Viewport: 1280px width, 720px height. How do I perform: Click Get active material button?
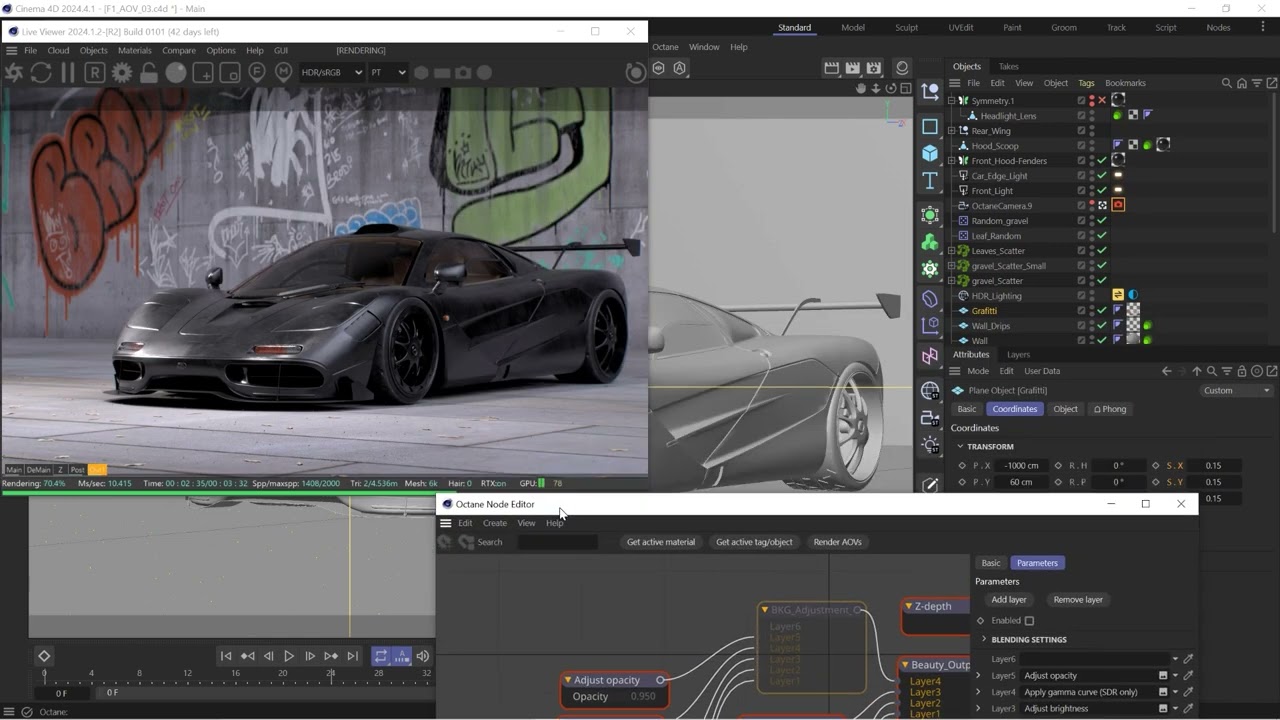pyautogui.click(x=660, y=542)
